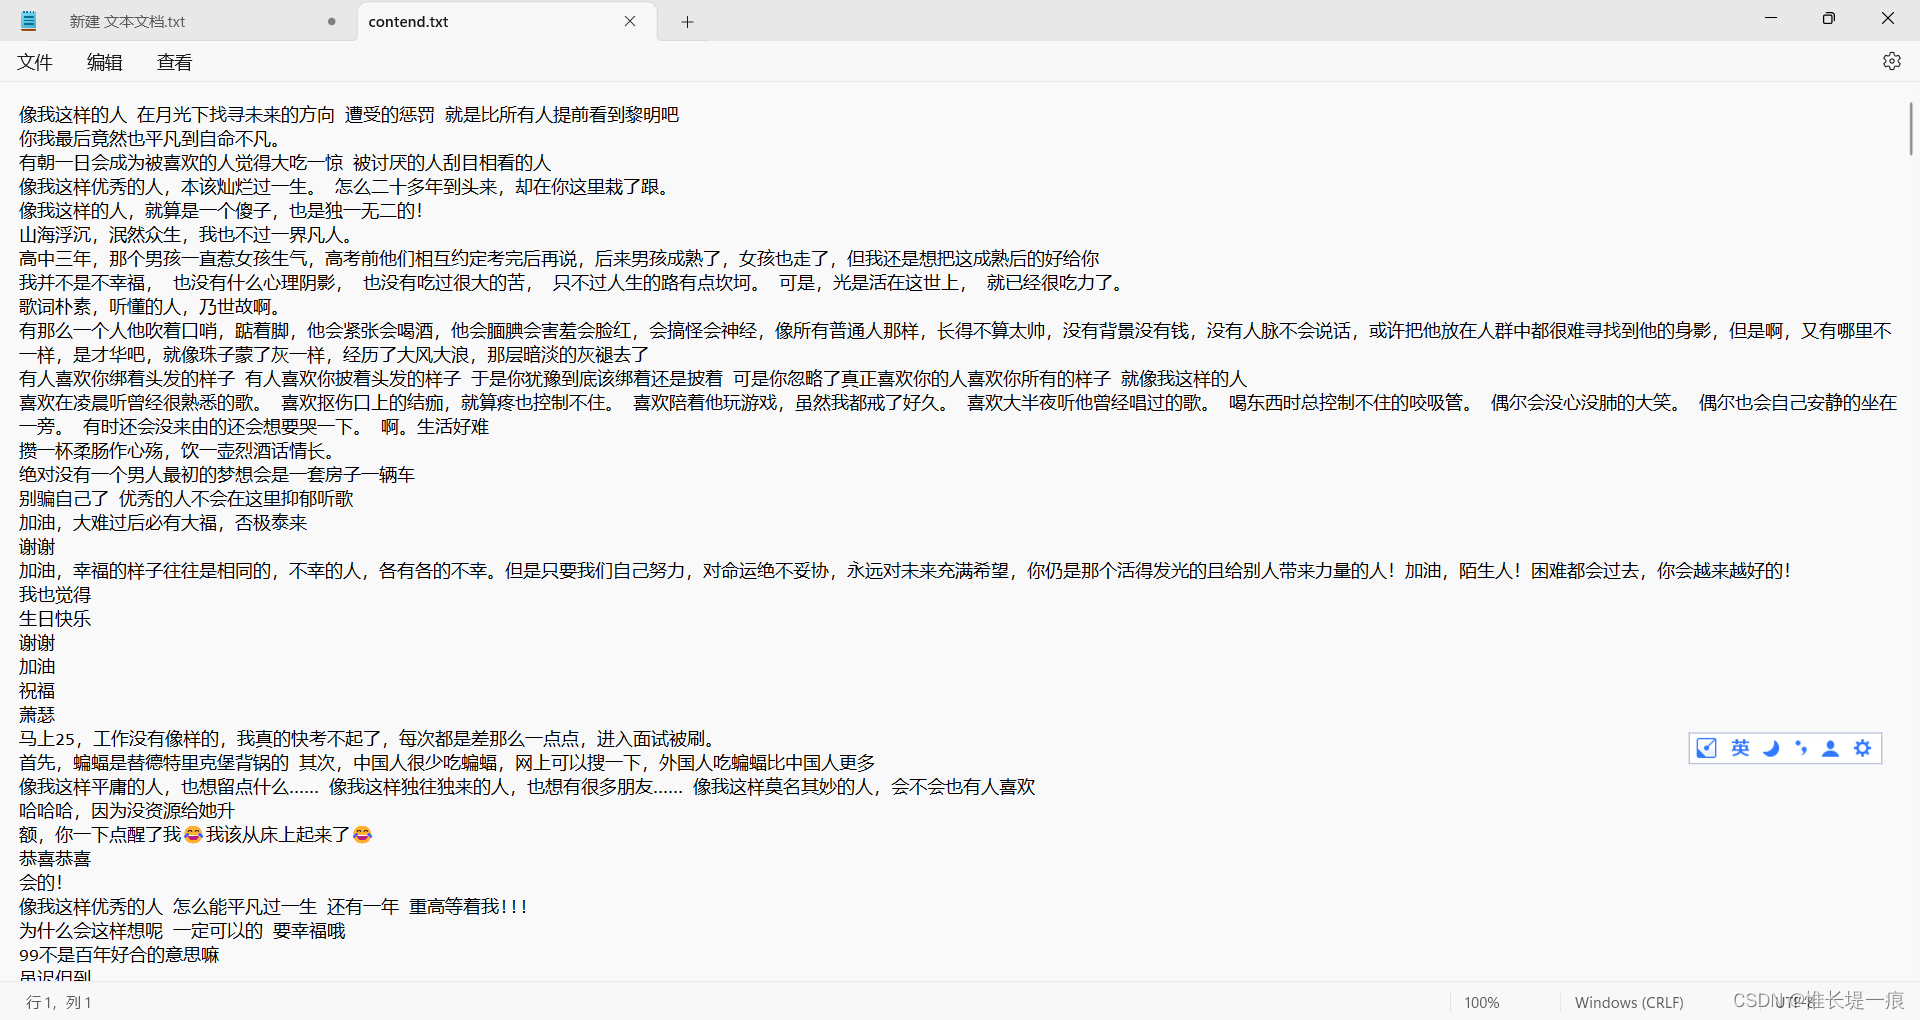Screen dimensions: 1920x1020
Task: Click line starting 哈哈哈，因为没资源给她升
Action: (127, 811)
